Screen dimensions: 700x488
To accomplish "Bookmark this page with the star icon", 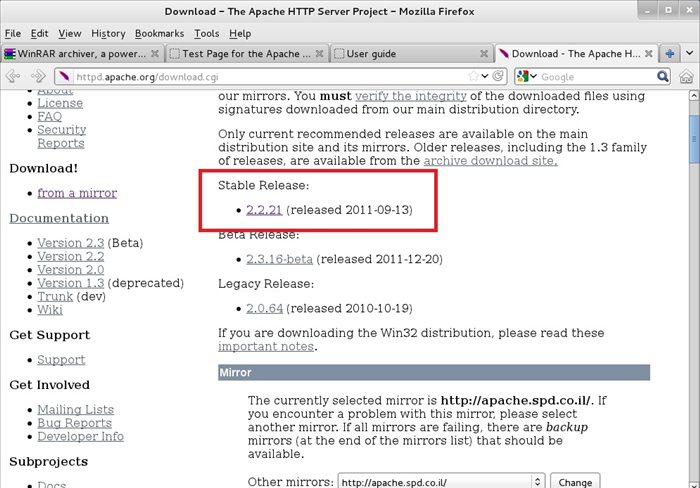I will coord(473,76).
